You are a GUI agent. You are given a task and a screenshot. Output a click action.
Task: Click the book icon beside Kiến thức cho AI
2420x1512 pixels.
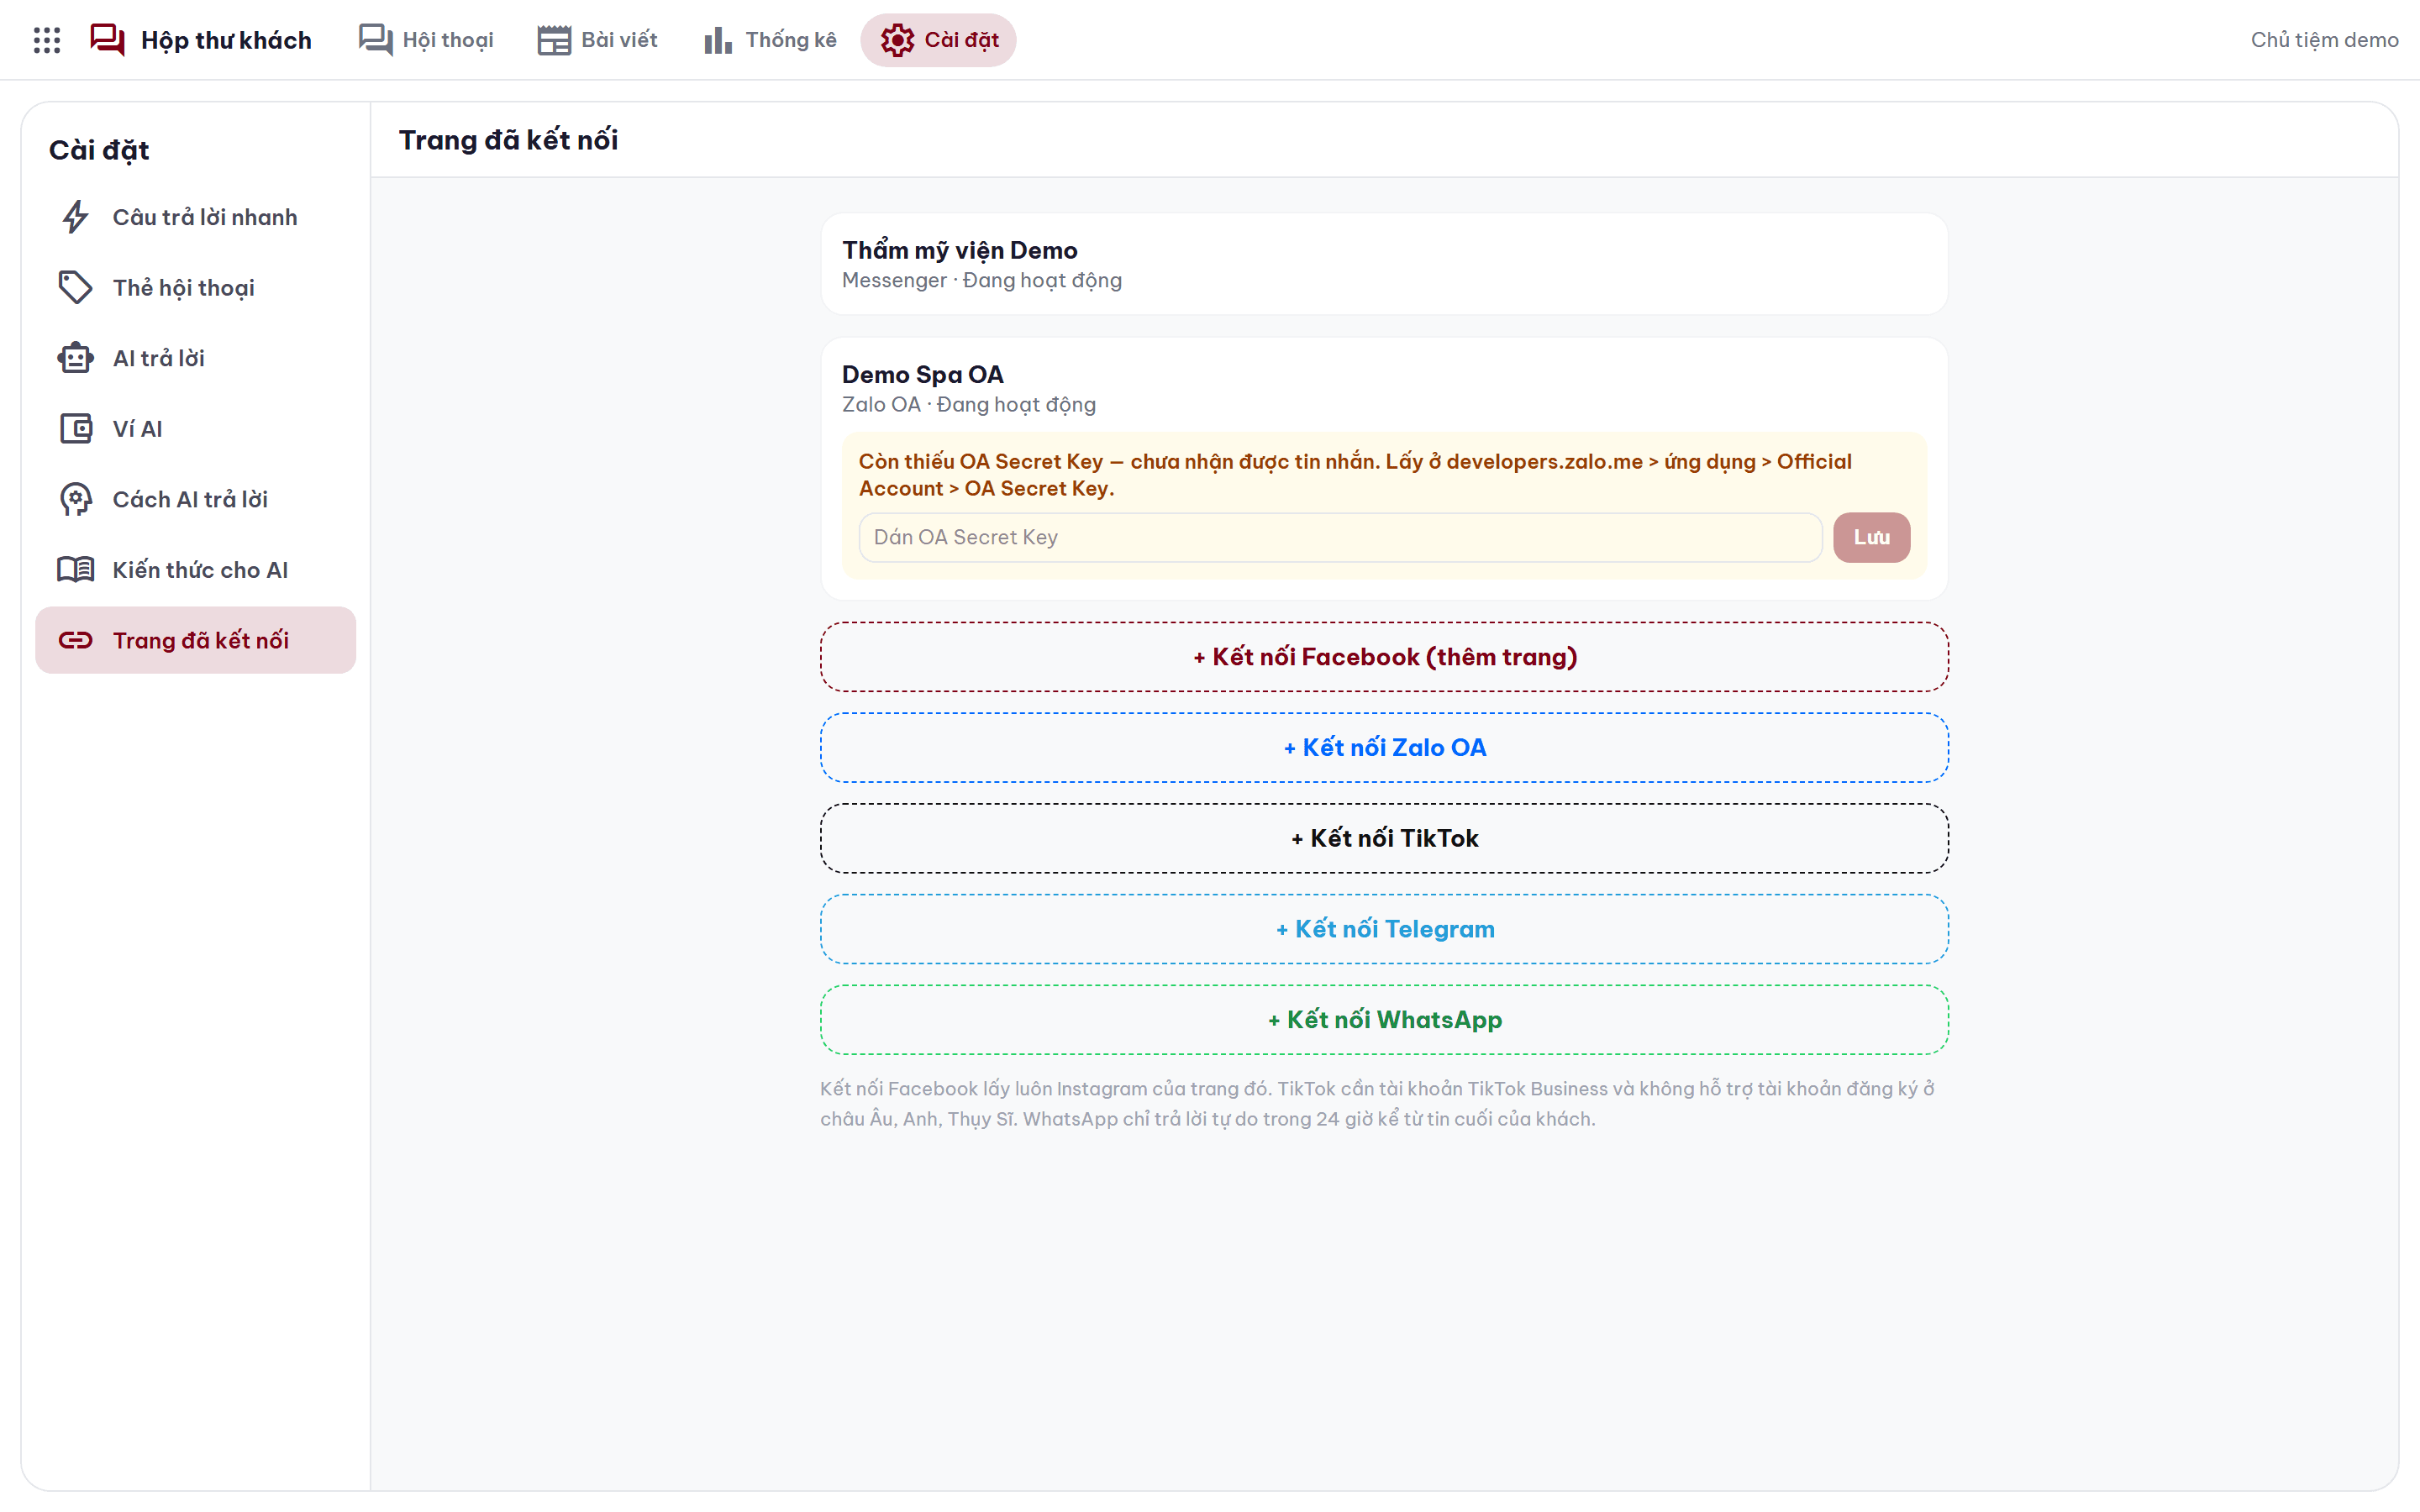click(76, 570)
